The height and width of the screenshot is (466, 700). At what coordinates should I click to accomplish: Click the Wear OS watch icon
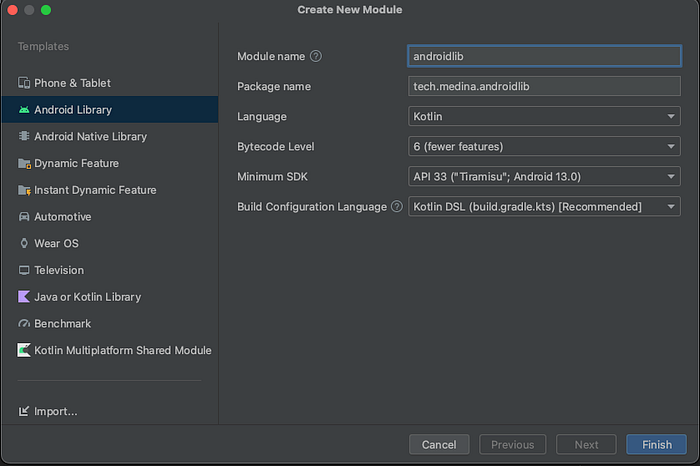click(24, 243)
